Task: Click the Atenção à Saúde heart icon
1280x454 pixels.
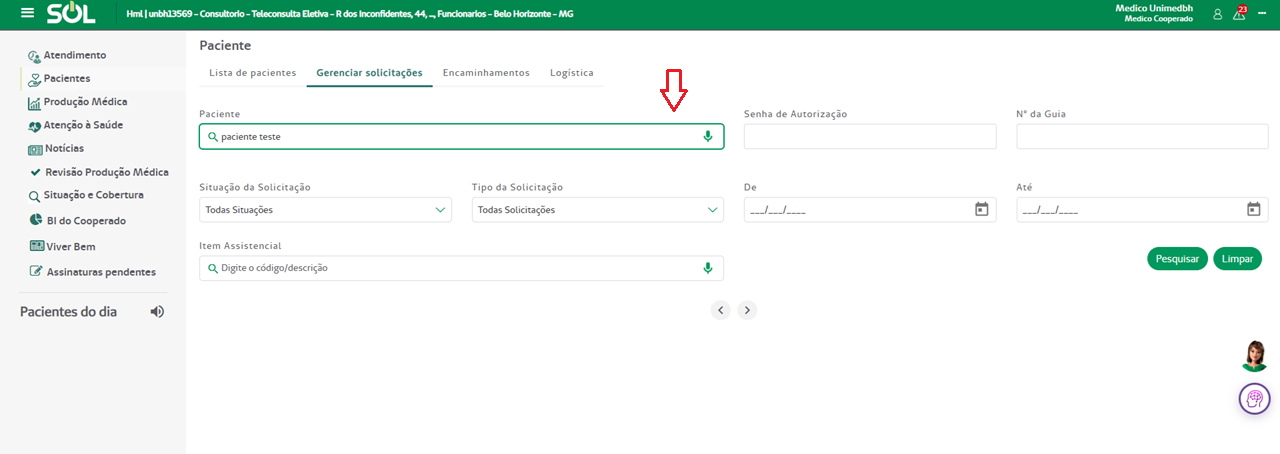Action: pyautogui.click(x=34, y=126)
